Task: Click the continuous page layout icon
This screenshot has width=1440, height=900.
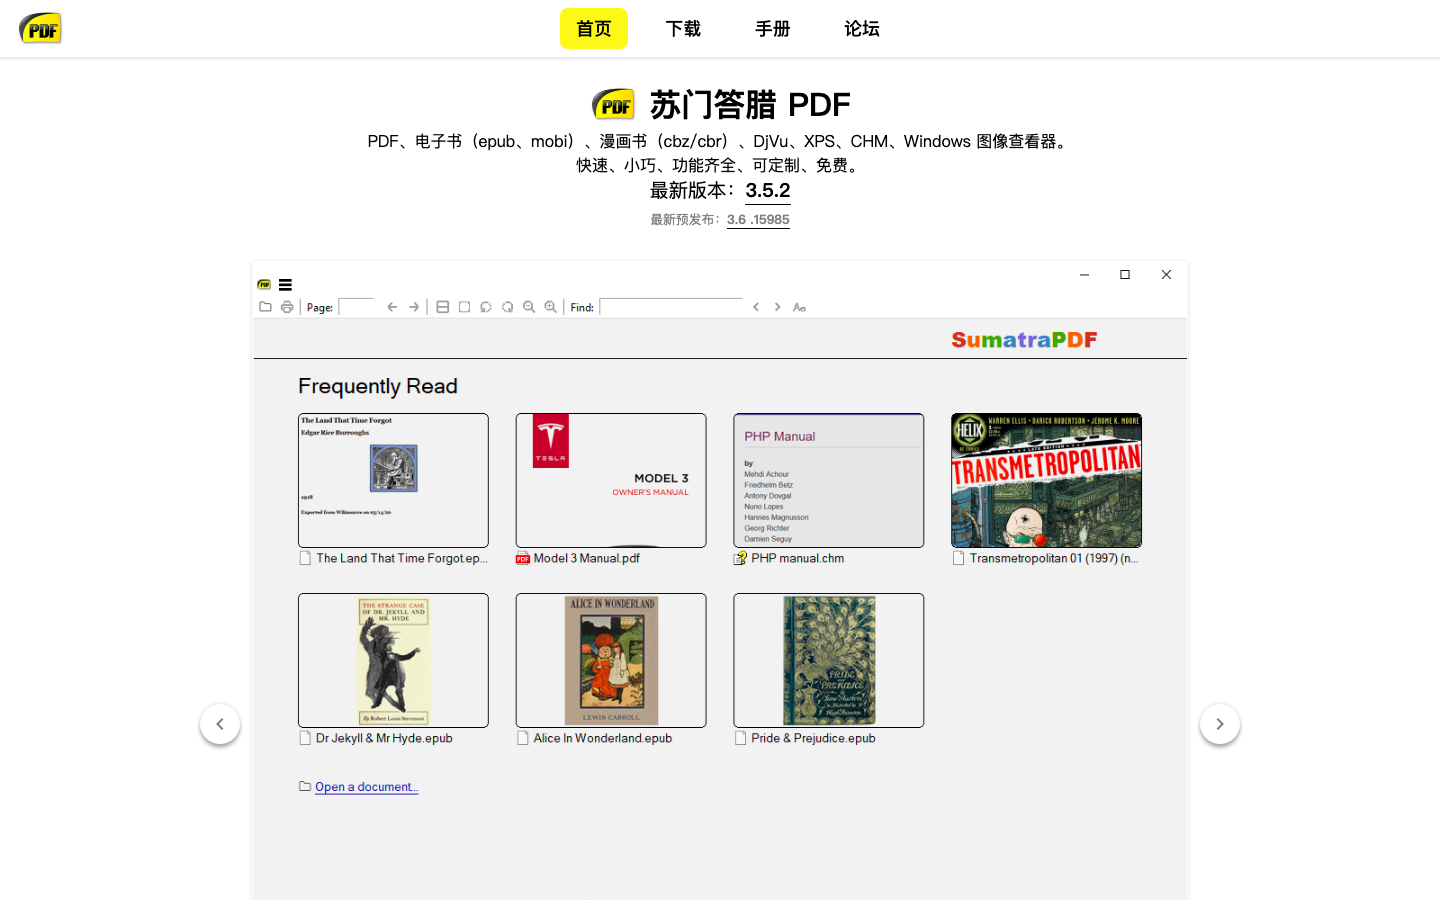Action: [443, 307]
